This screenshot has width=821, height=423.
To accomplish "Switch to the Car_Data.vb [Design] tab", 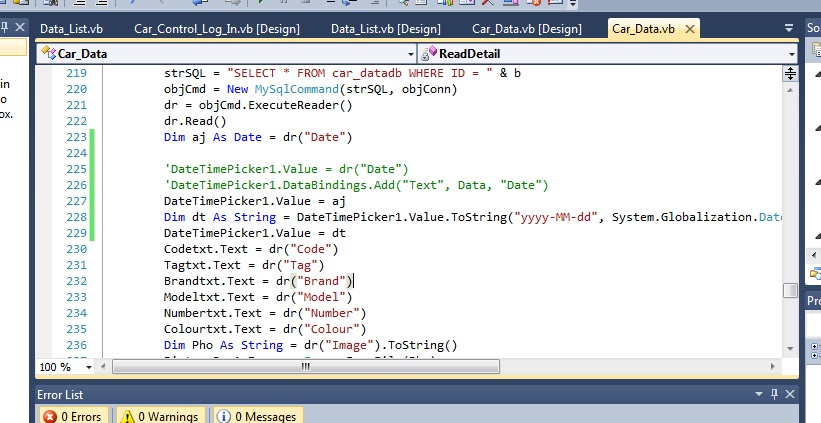I will point(527,29).
